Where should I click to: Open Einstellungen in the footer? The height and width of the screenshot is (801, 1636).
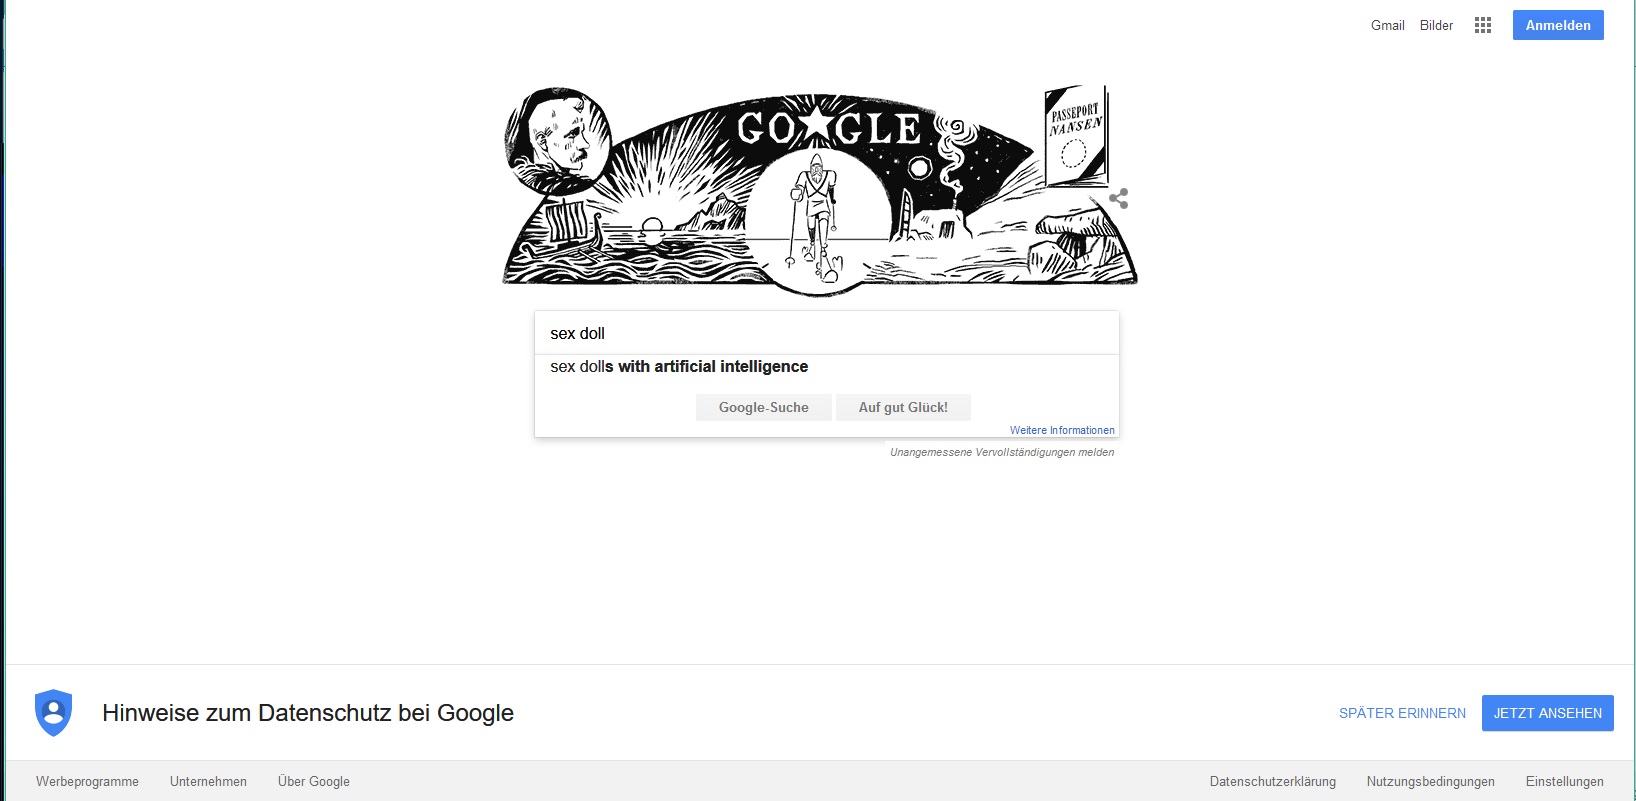tap(1564, 781)
